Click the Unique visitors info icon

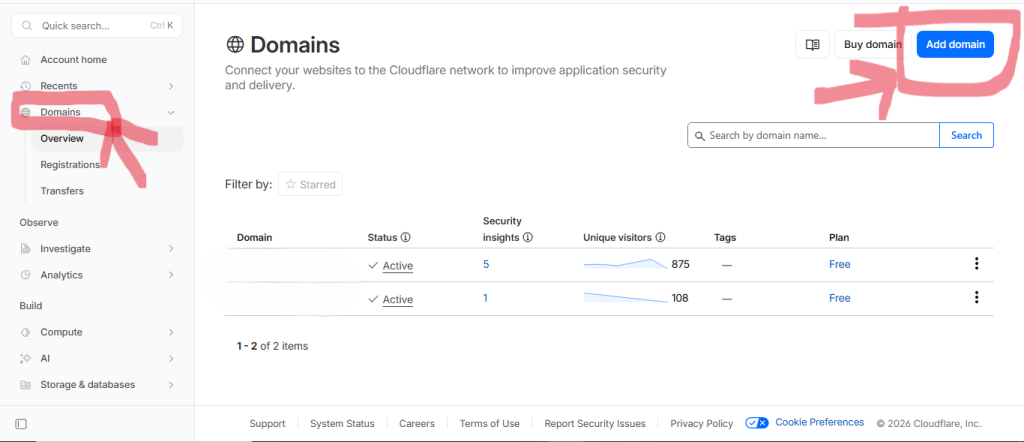coord(660,238)
